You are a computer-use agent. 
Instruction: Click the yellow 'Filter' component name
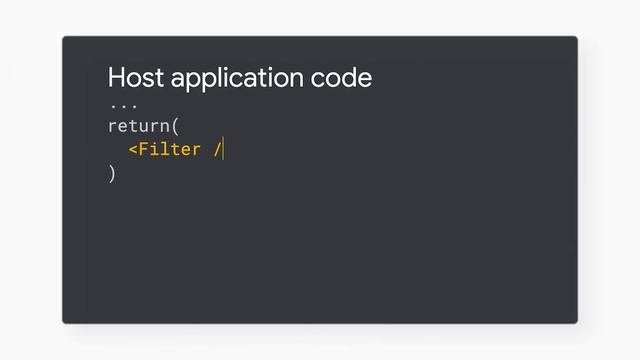[169, 149]
